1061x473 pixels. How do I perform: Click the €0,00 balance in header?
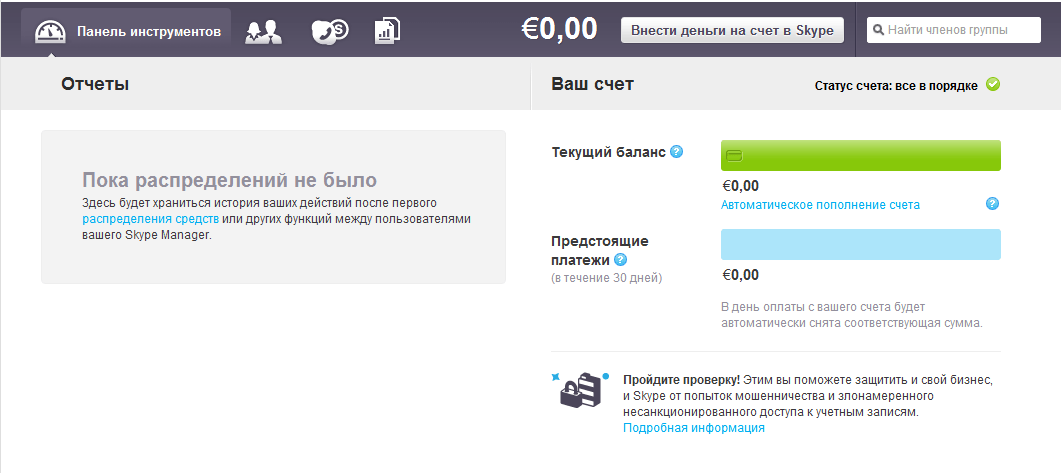(560, 30)
